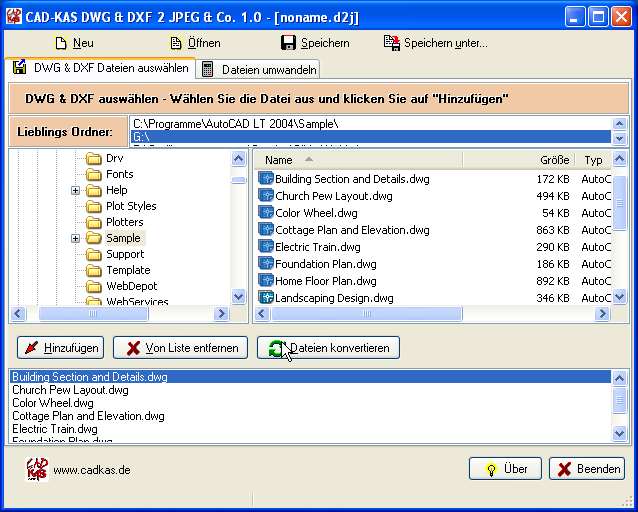The height and width of the screenshot is (512, 638).
Task: Expand the Sample folder tree node
Action: click(75, 238)
